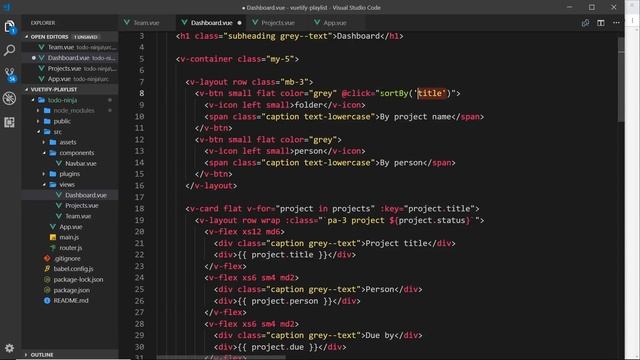The image size is (640, 360).
Task: Open babel.config.js in the file tree
Action: (x=70, y=269)
